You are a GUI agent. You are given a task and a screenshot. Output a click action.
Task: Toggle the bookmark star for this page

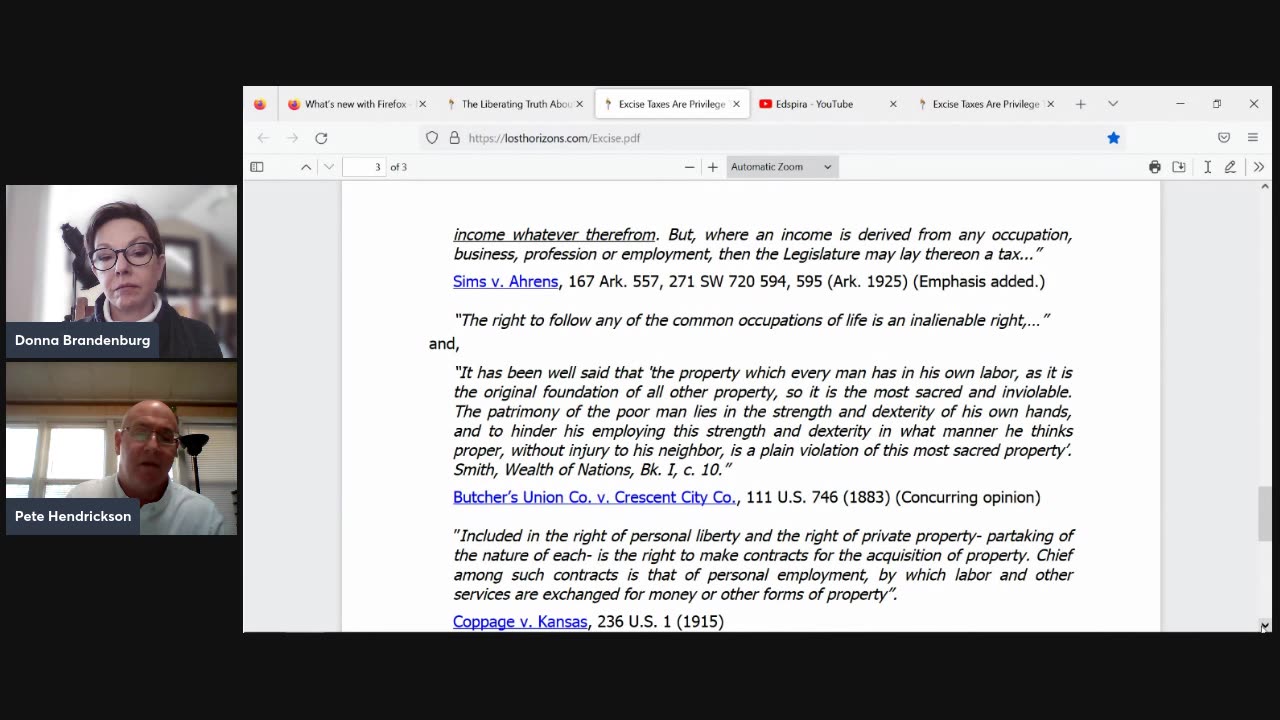1113,138
